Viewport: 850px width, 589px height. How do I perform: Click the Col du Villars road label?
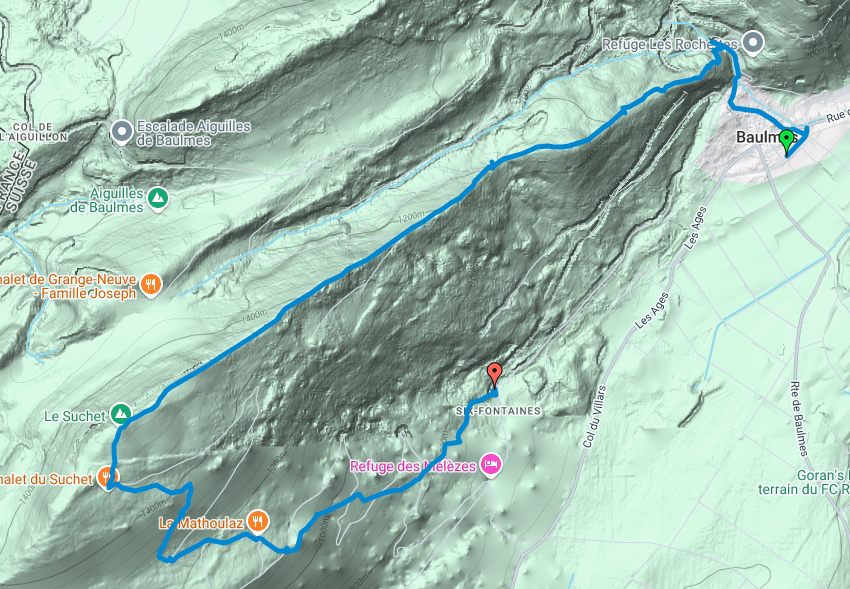point(594,416)
